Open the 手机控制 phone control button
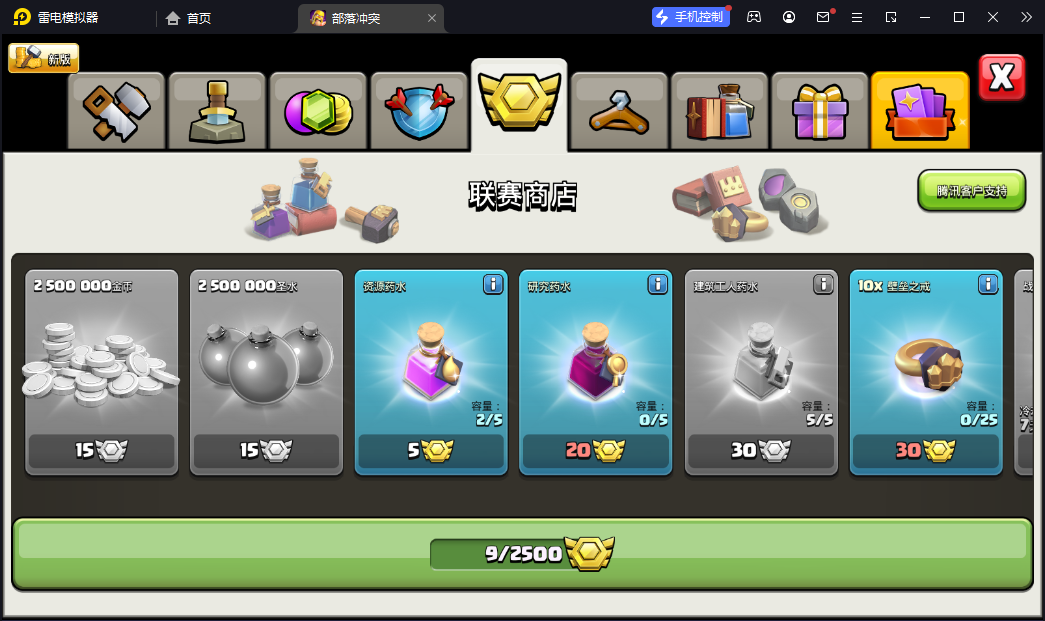This screenshot has height=621, width=1045. click(690, 17)
